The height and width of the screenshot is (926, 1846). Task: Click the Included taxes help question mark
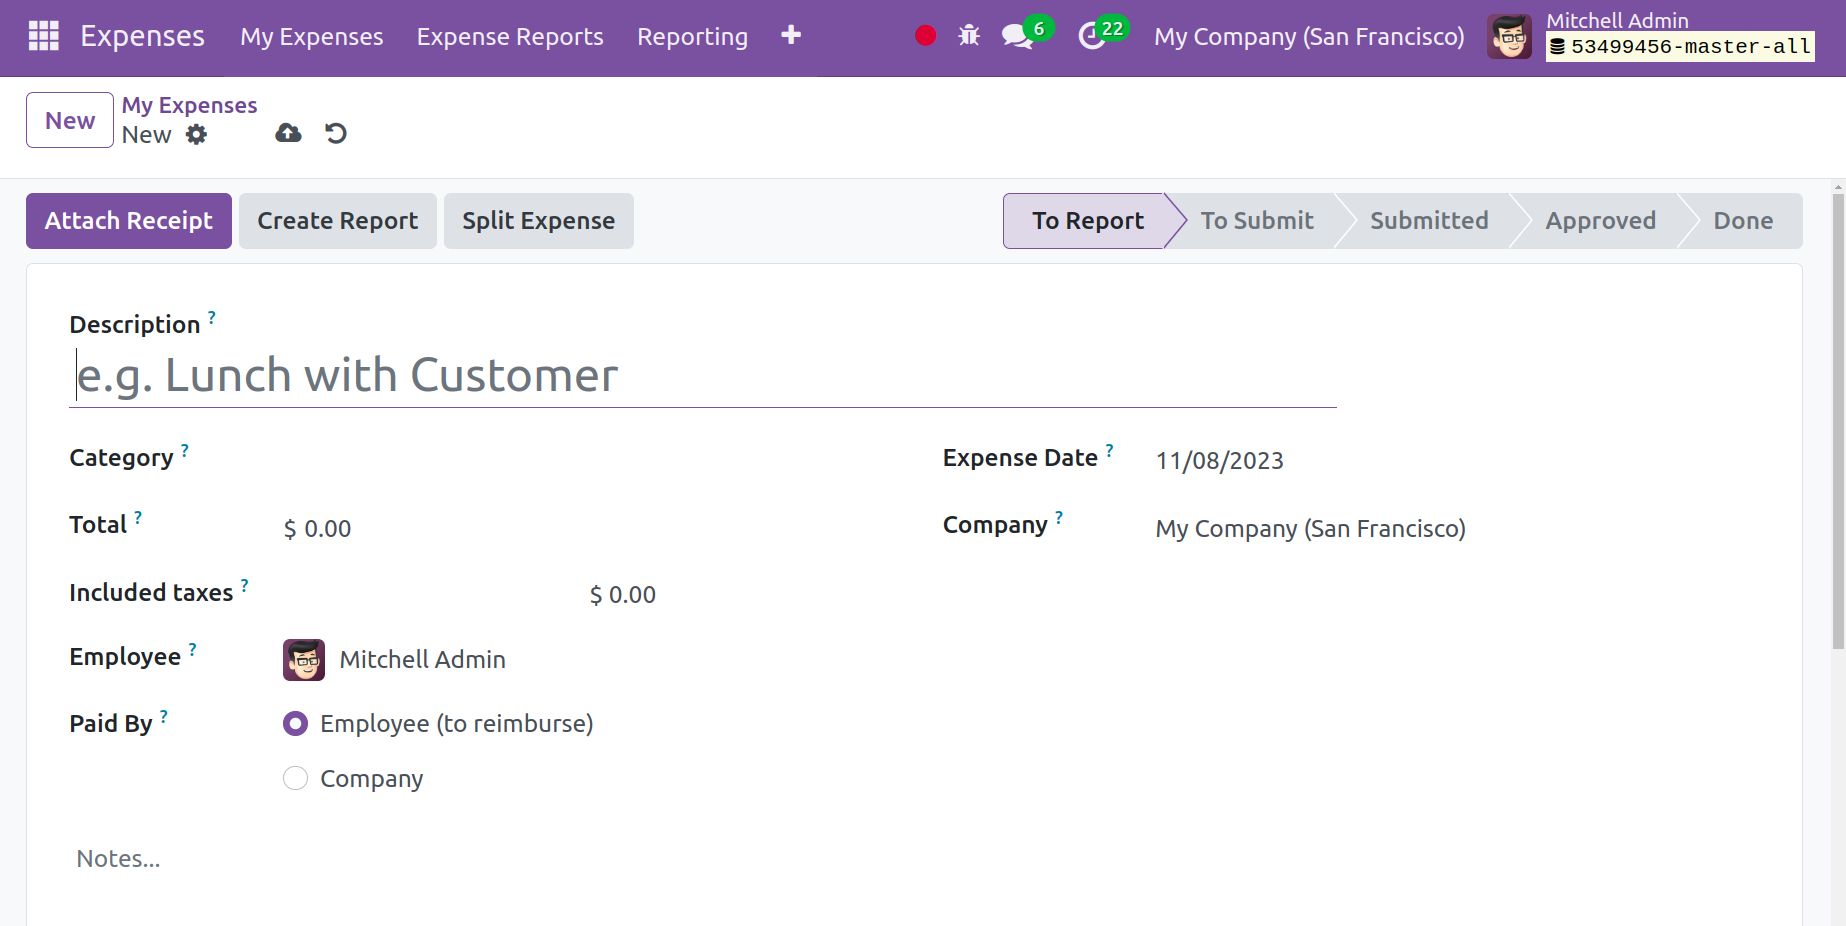point(245,585)
